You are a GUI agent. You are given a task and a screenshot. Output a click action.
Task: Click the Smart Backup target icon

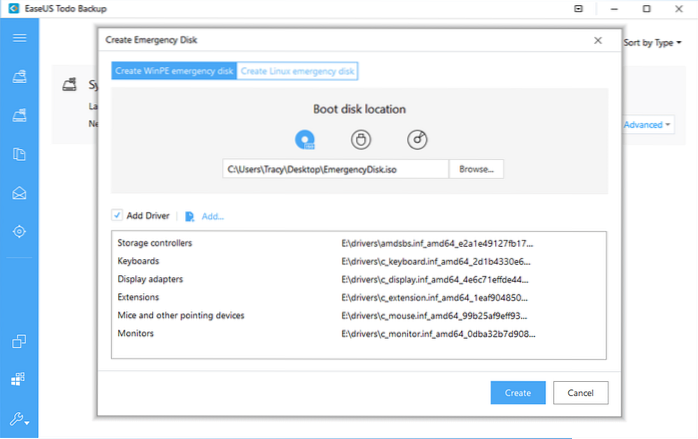[x=19, y=231]
